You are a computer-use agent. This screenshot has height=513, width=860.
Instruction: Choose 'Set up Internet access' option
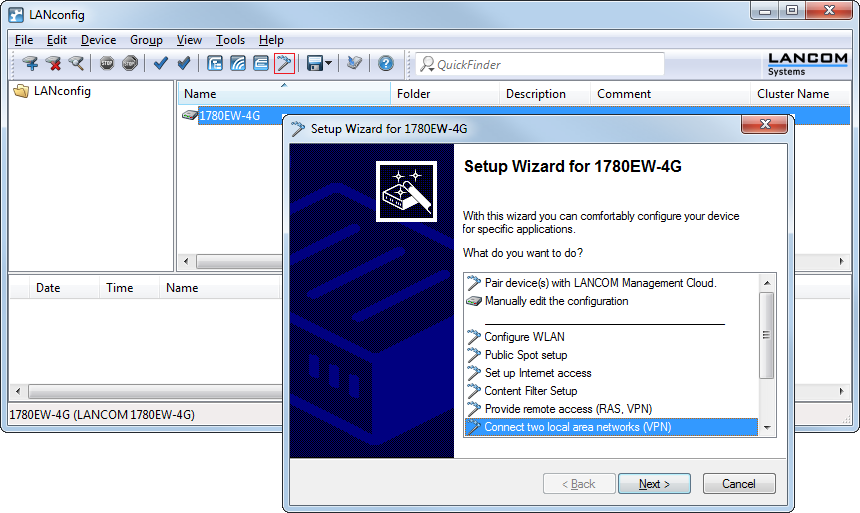(537, 373)
